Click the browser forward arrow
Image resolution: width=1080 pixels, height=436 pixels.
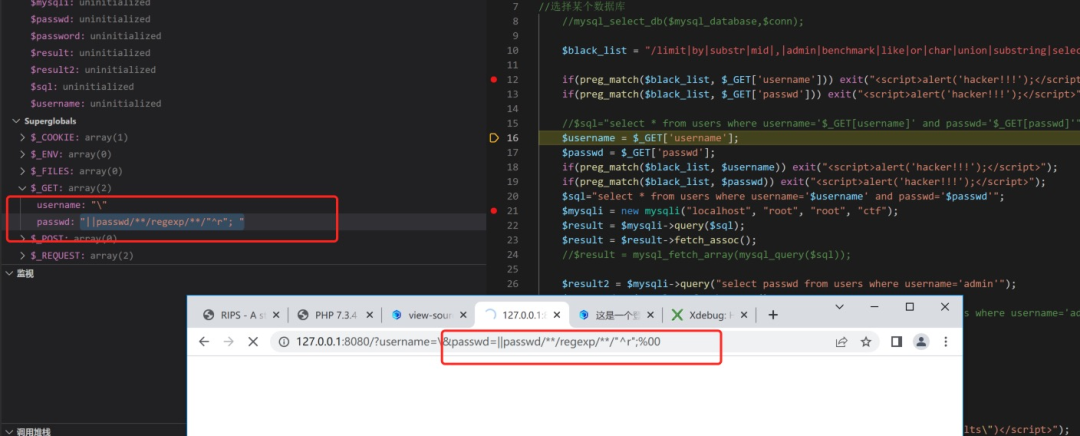point(229,342)
